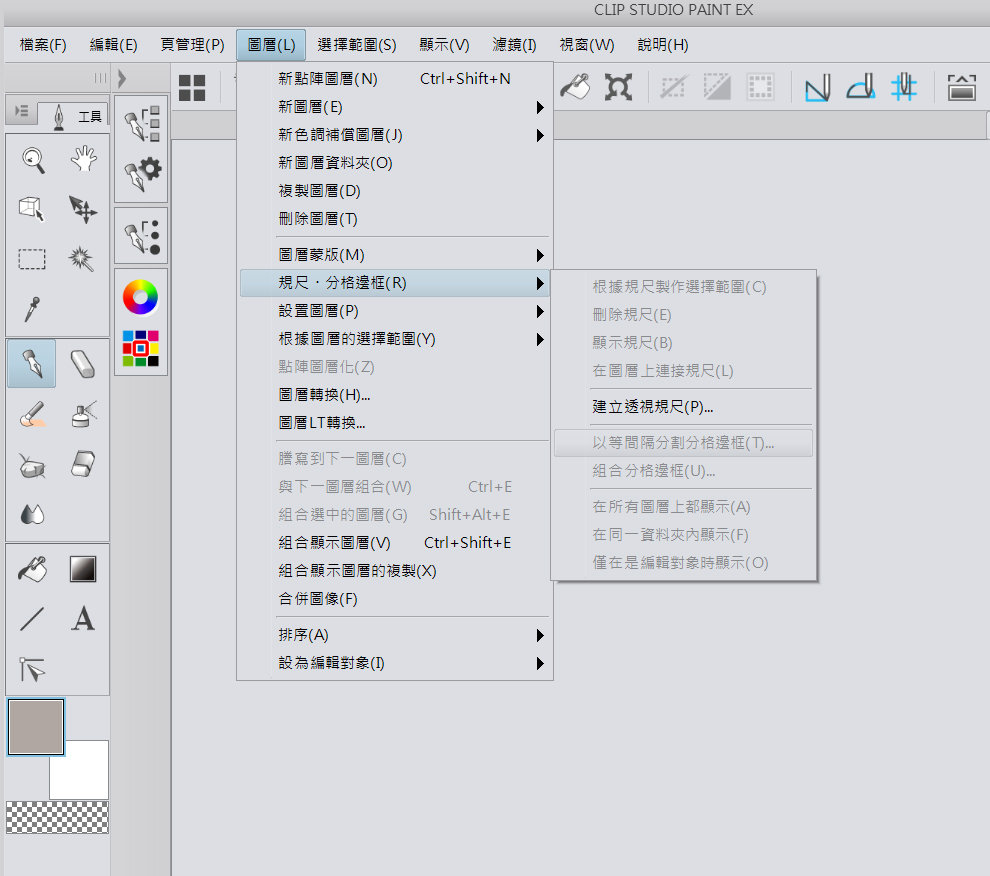990x876 pixels.
Task: Select the Correct Line tool
Action: pyautogui.click(x=32, y=669)
